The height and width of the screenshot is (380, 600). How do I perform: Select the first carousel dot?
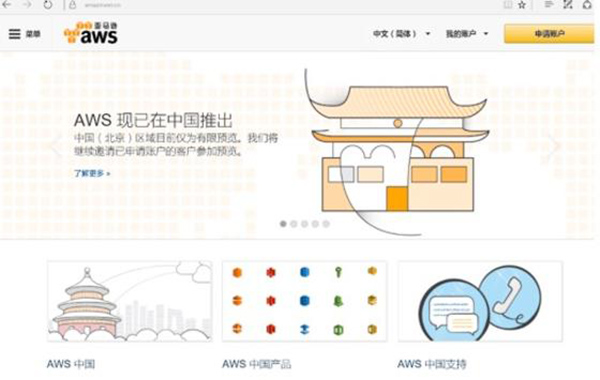tap(283, 224)
